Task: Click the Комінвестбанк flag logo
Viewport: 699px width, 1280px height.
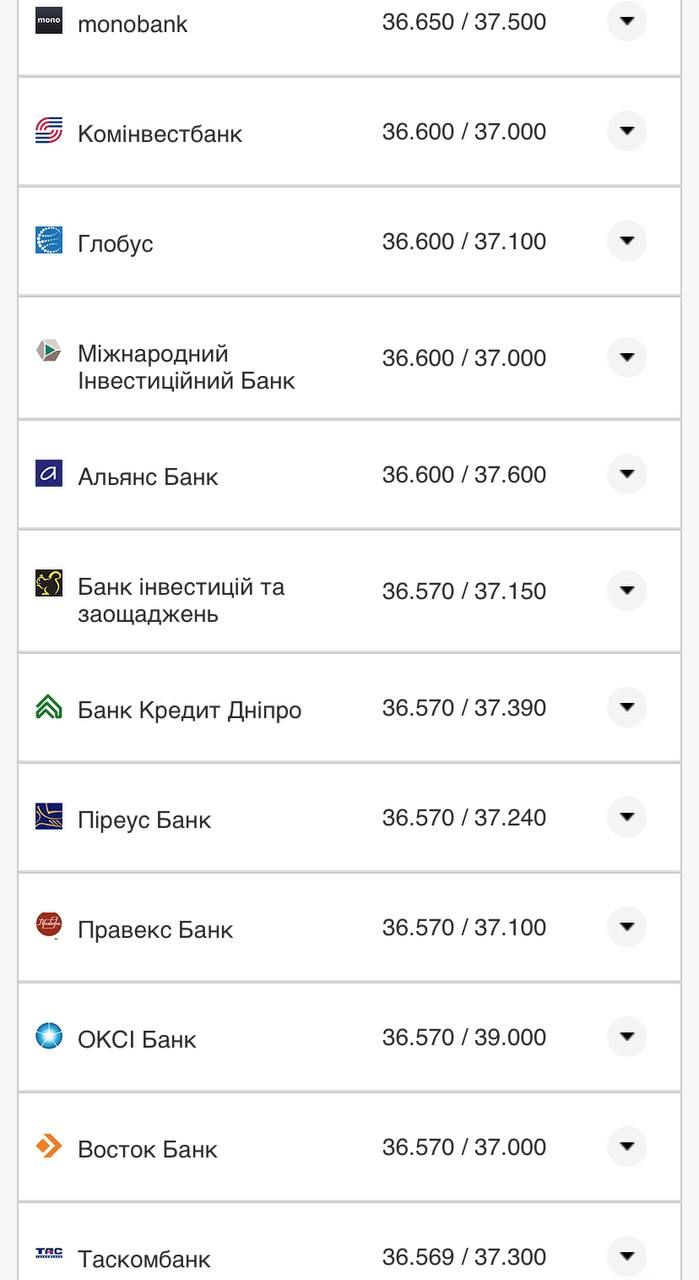Action: (48, 128)
